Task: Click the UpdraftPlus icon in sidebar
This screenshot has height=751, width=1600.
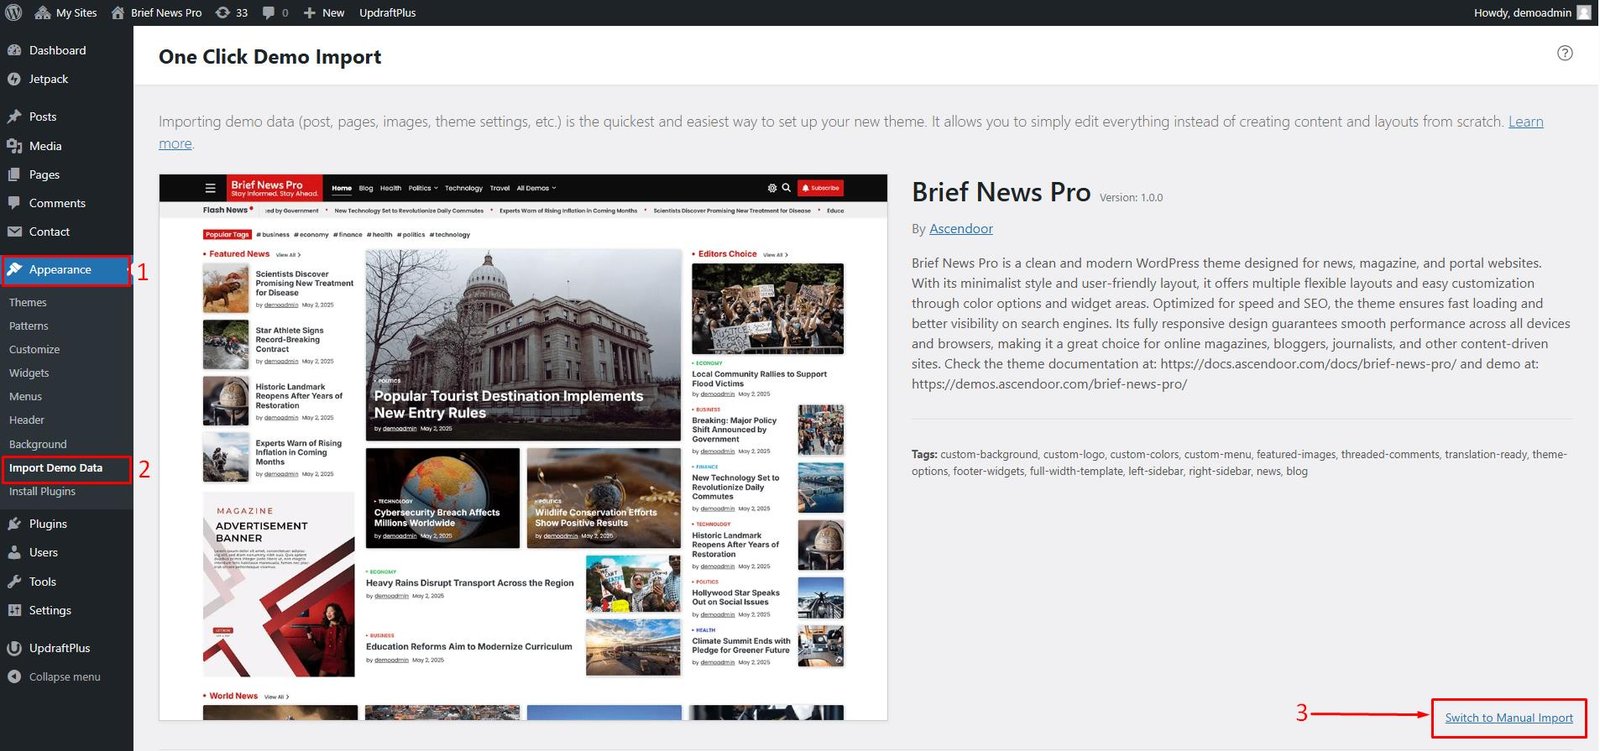Action: (x=14, y=648)
